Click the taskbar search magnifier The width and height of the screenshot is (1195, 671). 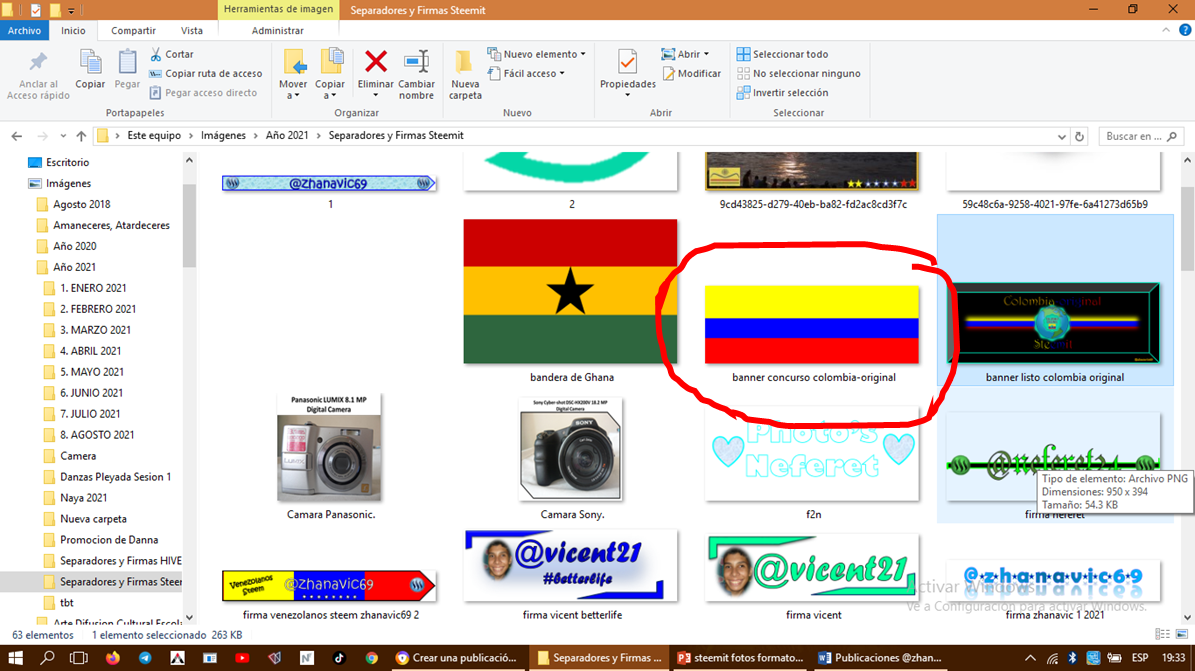pos(47,658)
